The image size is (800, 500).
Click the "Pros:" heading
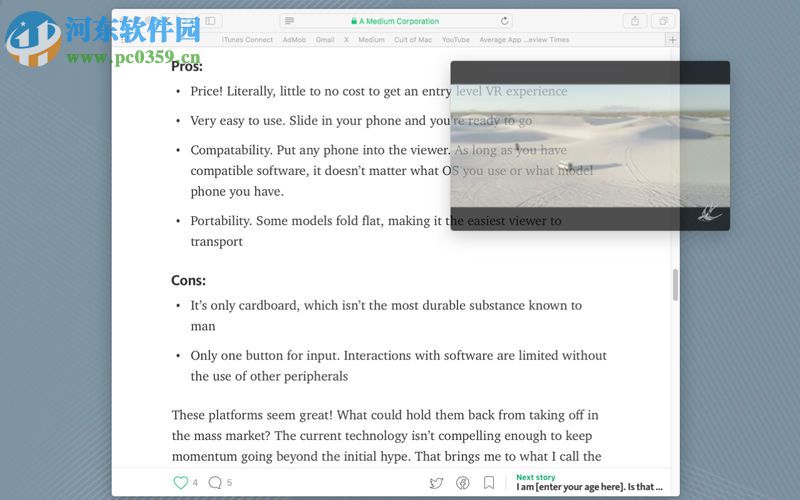(187, 66)
